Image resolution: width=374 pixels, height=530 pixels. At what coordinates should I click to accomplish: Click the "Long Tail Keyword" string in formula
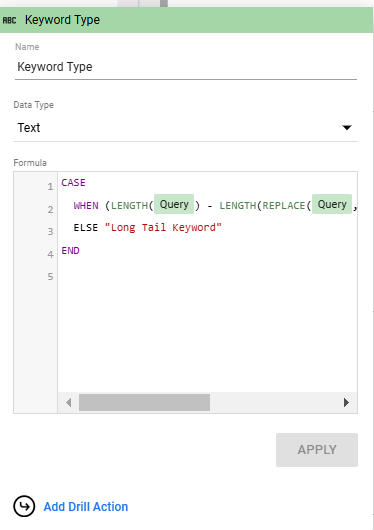163,227
